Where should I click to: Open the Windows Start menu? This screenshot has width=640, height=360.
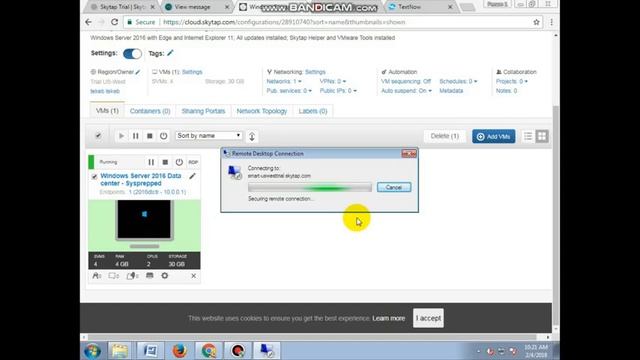(x=93, y=351)
